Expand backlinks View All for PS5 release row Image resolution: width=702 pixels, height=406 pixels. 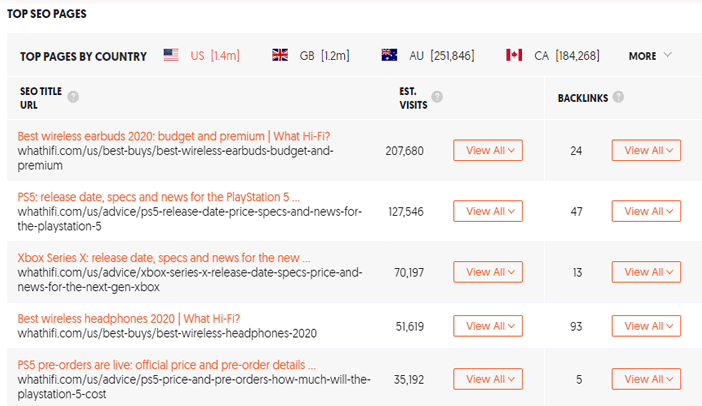pyautogui.click(x=646, y=211)
